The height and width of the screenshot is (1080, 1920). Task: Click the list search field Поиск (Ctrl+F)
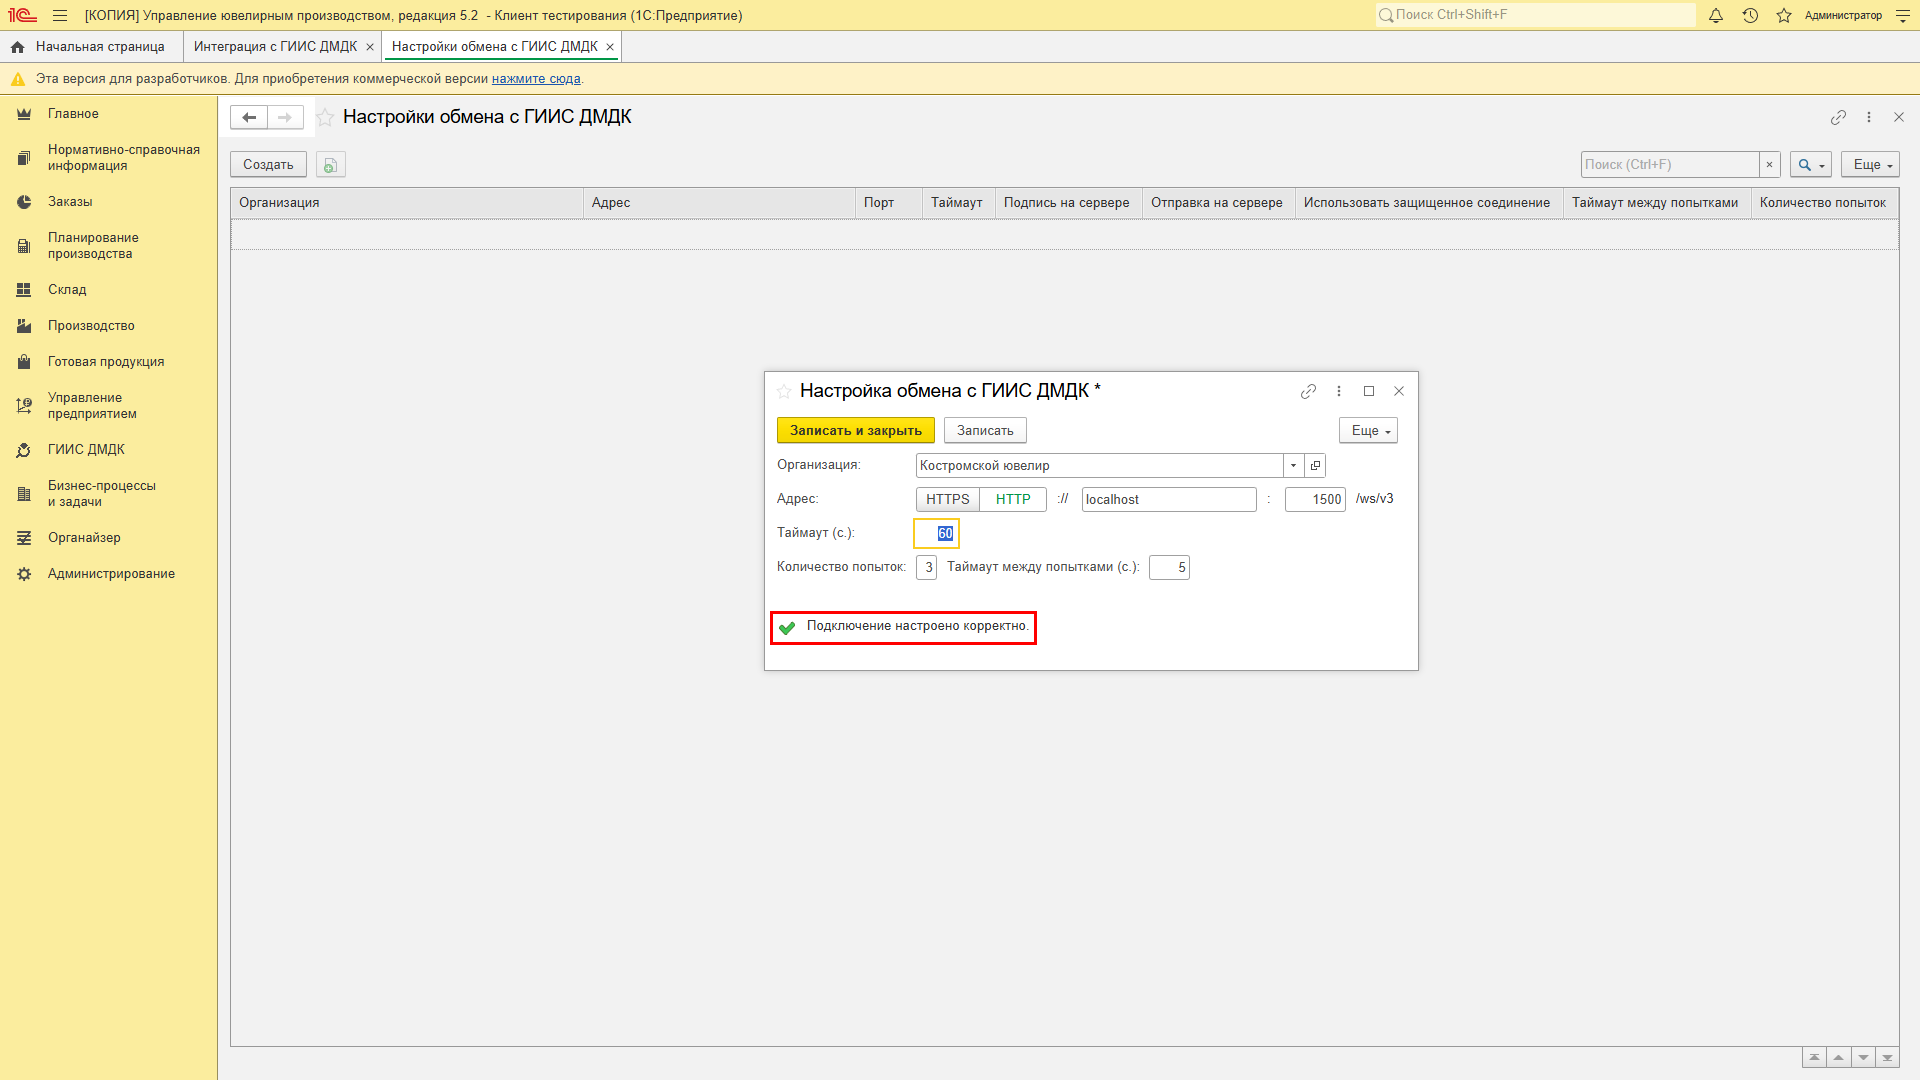coord(1670,165)
